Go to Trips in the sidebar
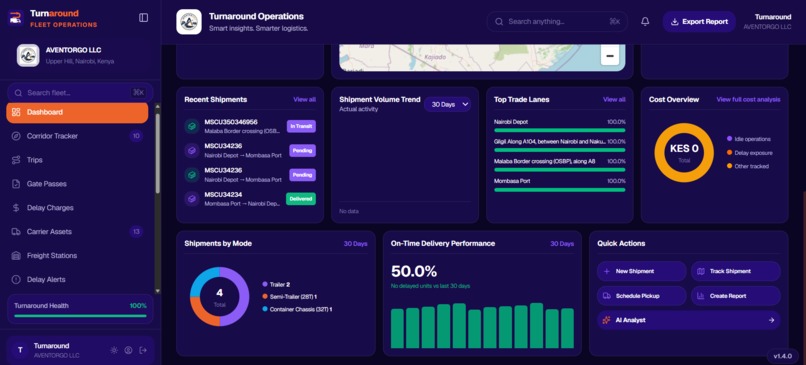Viewport: 806px width, 365px height. tap(77, 160)
